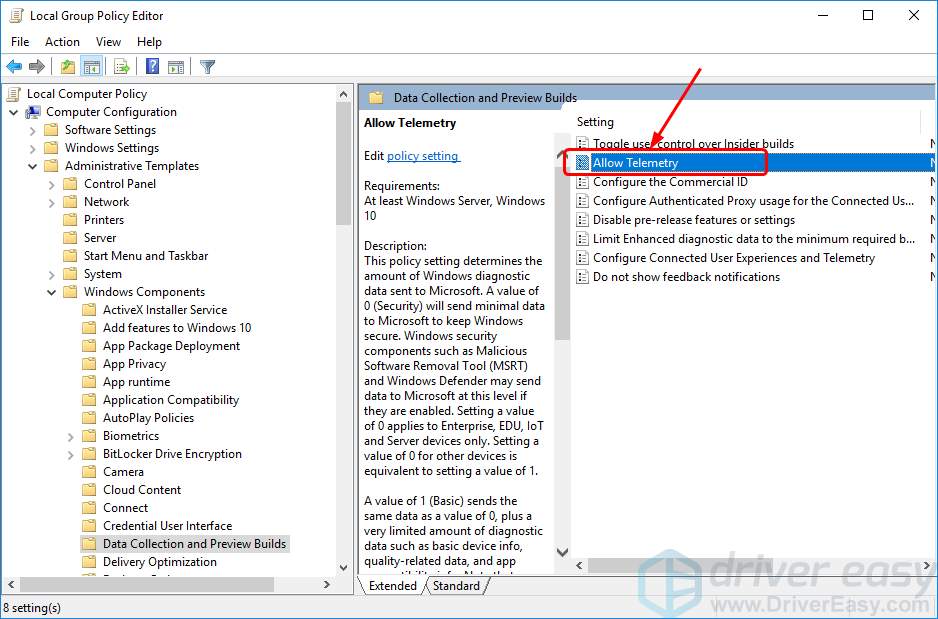Switch to the Standard tab
The image size is (938, 619).
[x=456, y=586]
